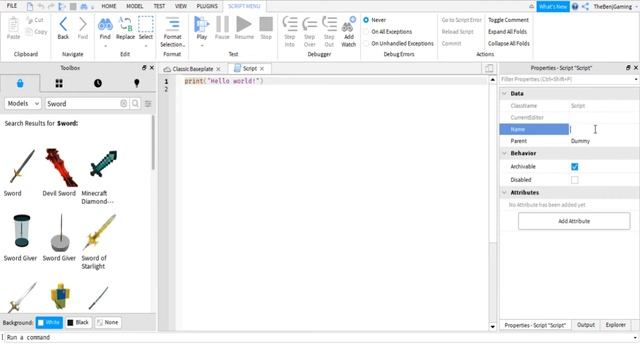This screenshot has height=360, width=640.
Task: Open the Toolbox search filter options icon
Action: click(148, 104)
